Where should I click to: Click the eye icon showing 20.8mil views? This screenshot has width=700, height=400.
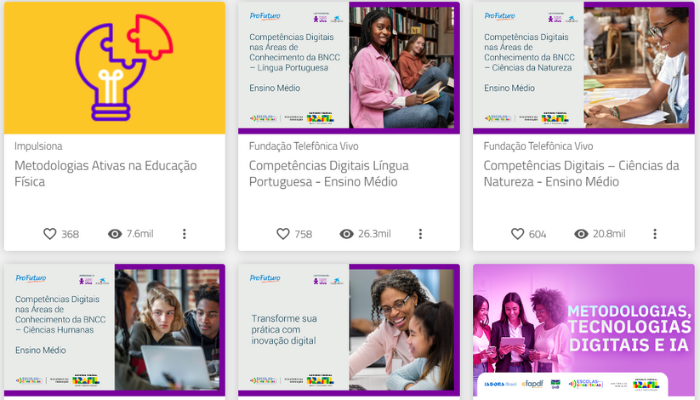pos(581,234)
